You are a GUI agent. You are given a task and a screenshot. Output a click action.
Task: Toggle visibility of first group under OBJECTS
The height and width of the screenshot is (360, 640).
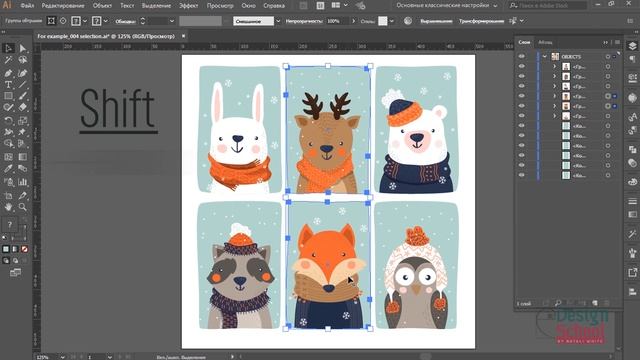[522, 66]
